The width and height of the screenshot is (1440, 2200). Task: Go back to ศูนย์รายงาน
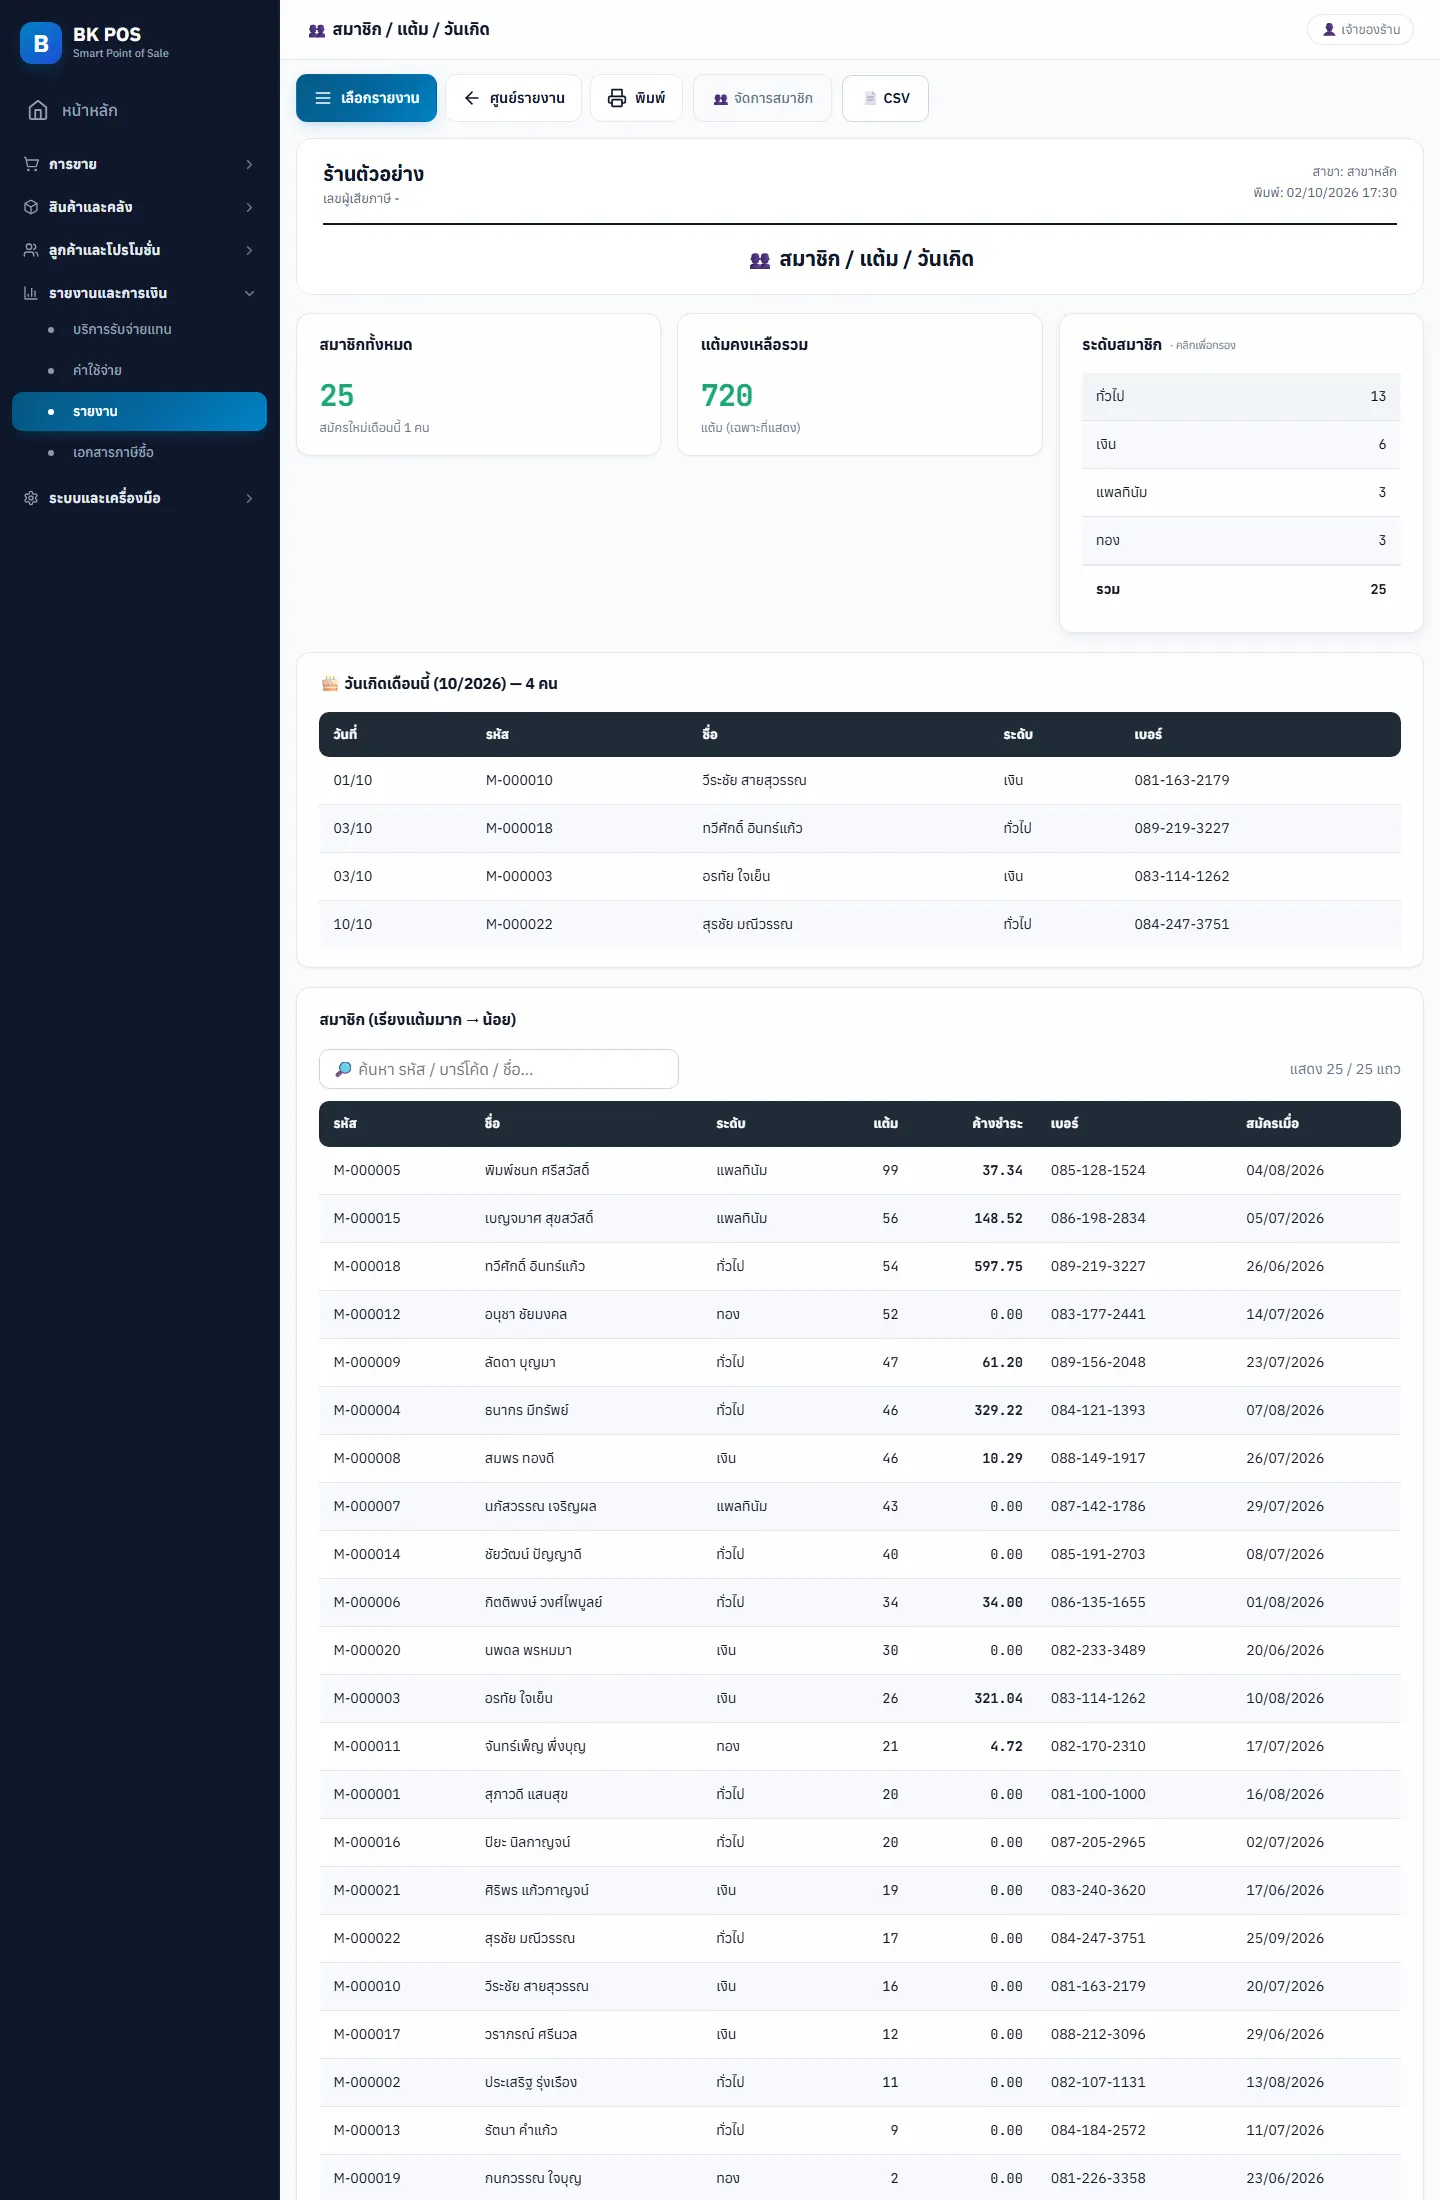click(x=513, y=98)
